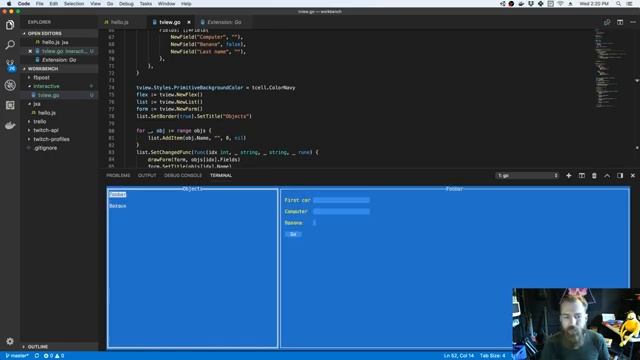Expand the fbpost folder
The image size is (640, 360).
41,78
